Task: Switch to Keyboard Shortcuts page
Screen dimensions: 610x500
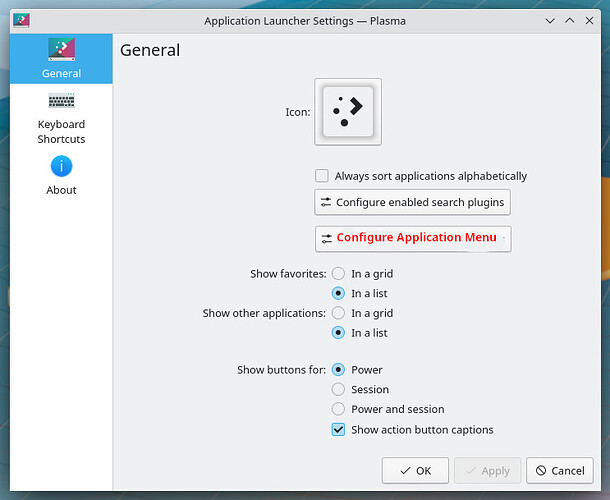Action: (x=61, y=118)
